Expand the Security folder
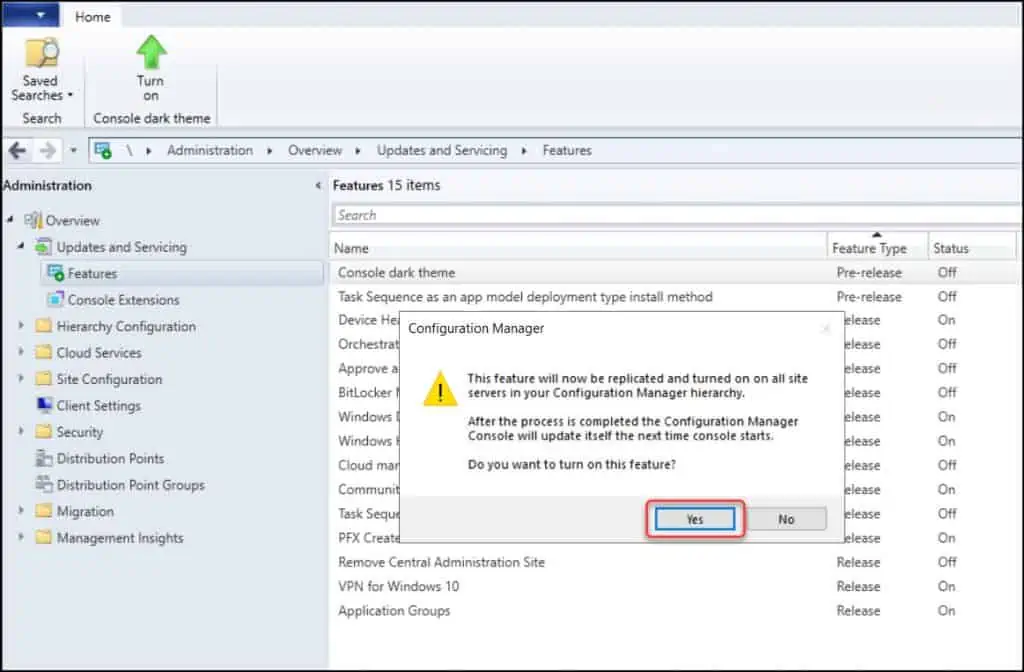The width and height of the screenshot is (1024, 672). click(x=21, y=432)
